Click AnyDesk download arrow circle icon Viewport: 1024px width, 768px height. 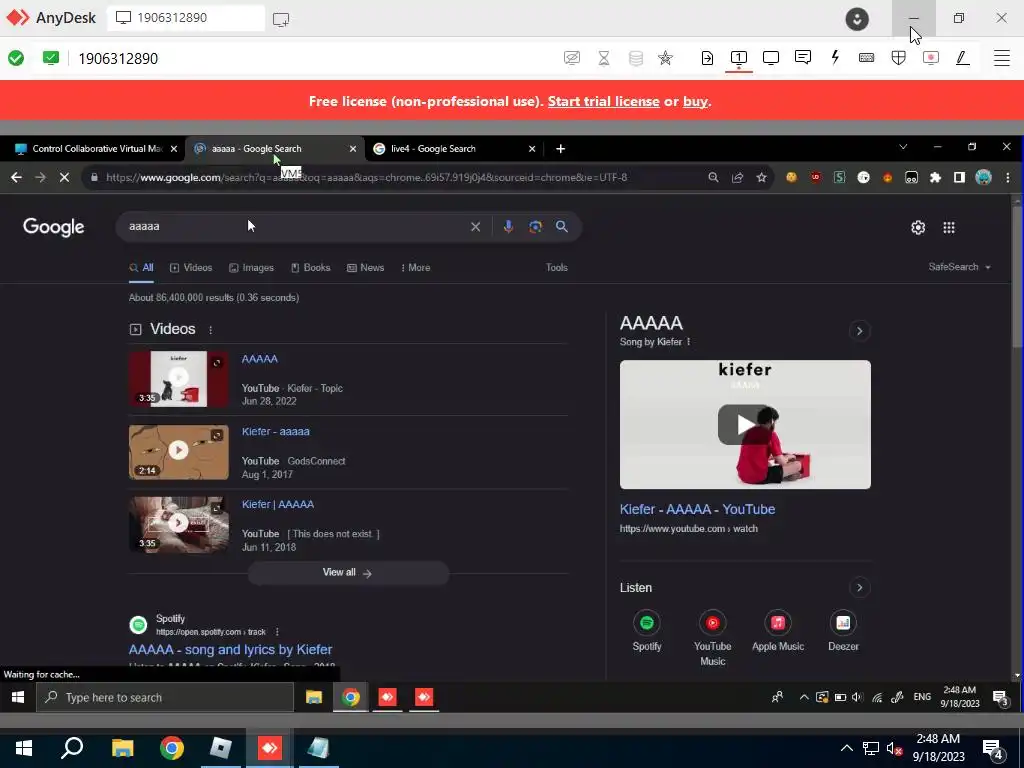pos(857,19)
